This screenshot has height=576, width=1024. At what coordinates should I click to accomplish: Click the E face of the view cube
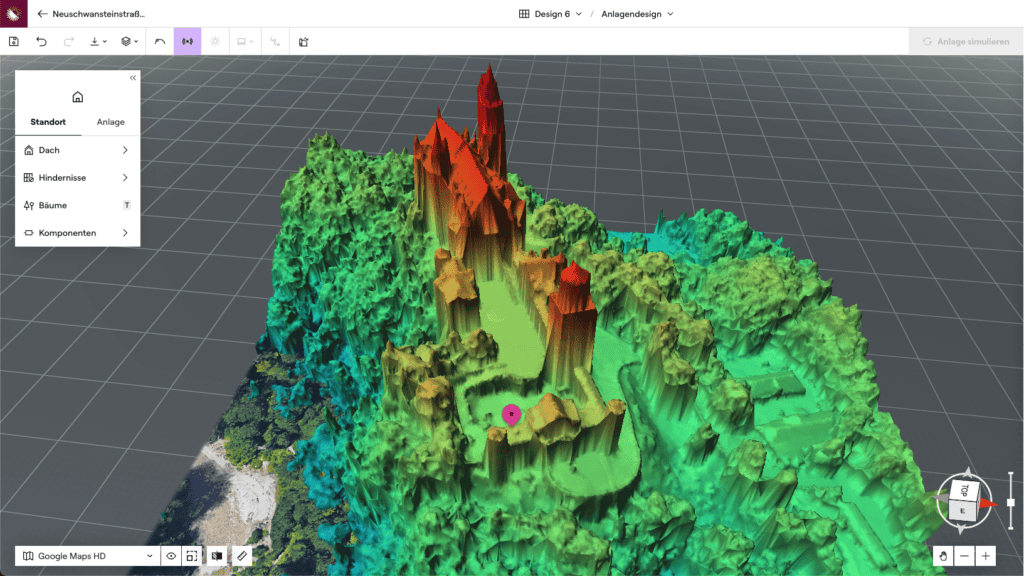coord(963,511)
